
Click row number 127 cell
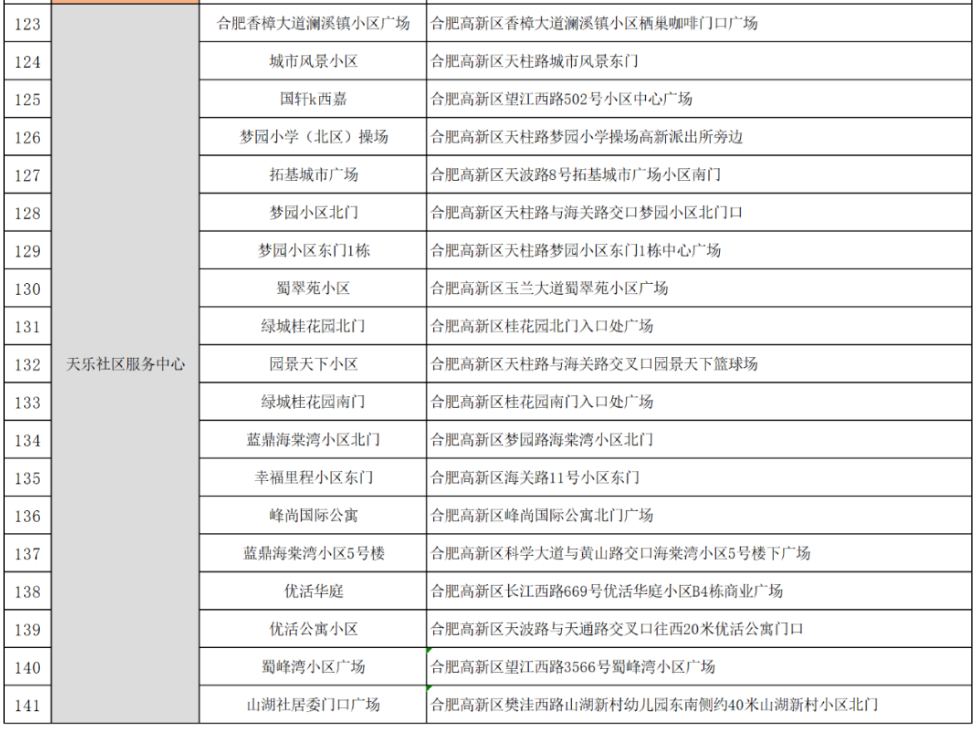point(28,174)
